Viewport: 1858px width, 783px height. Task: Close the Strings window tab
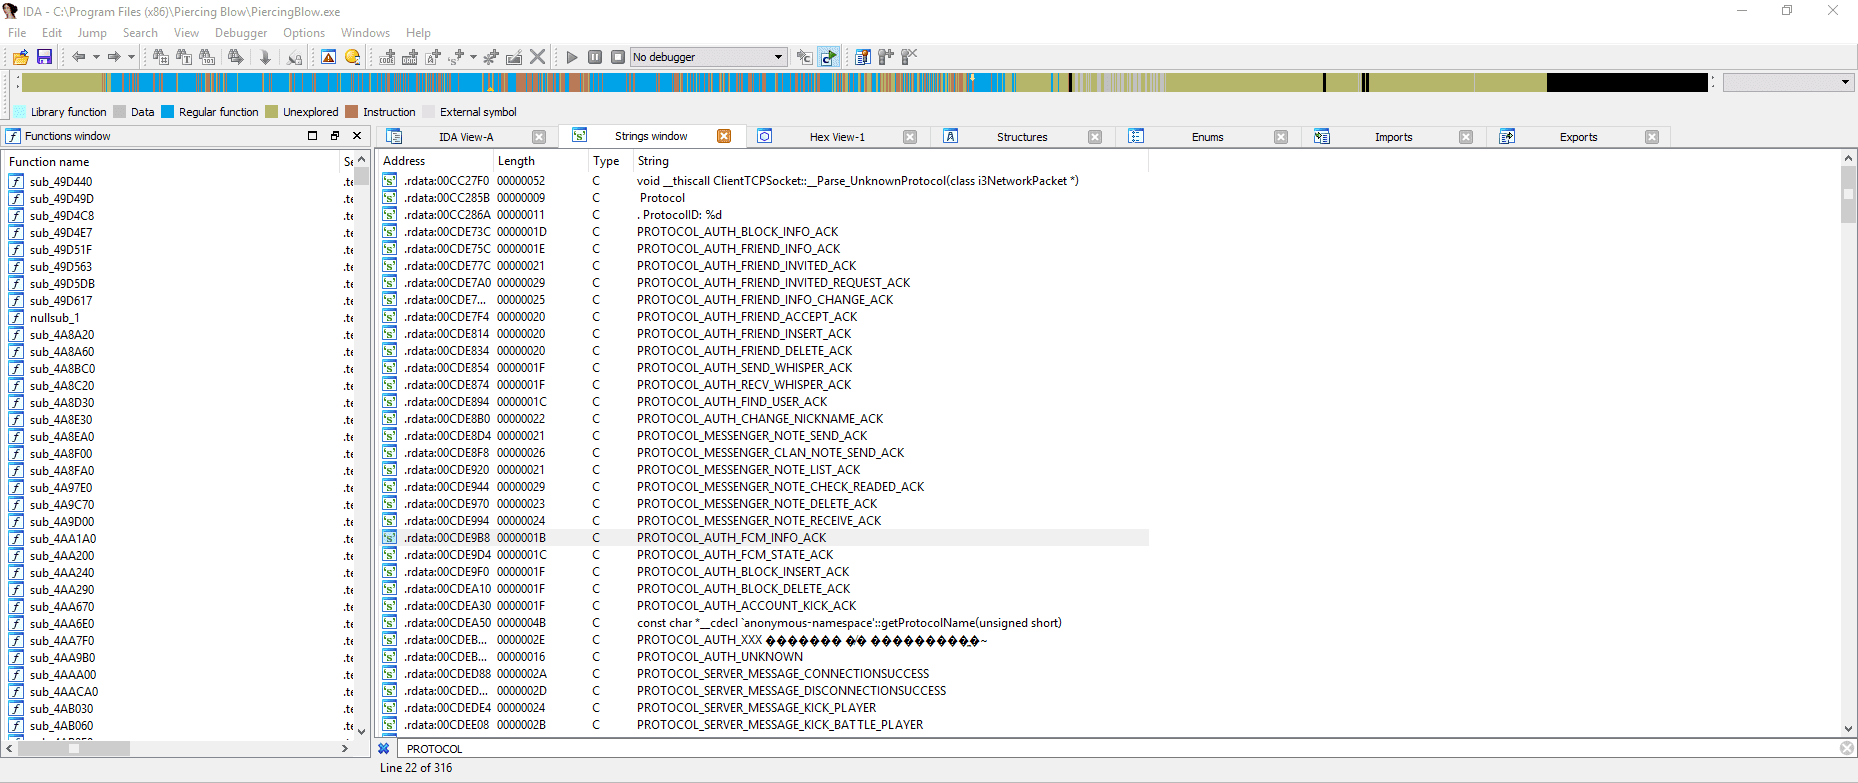724,136
